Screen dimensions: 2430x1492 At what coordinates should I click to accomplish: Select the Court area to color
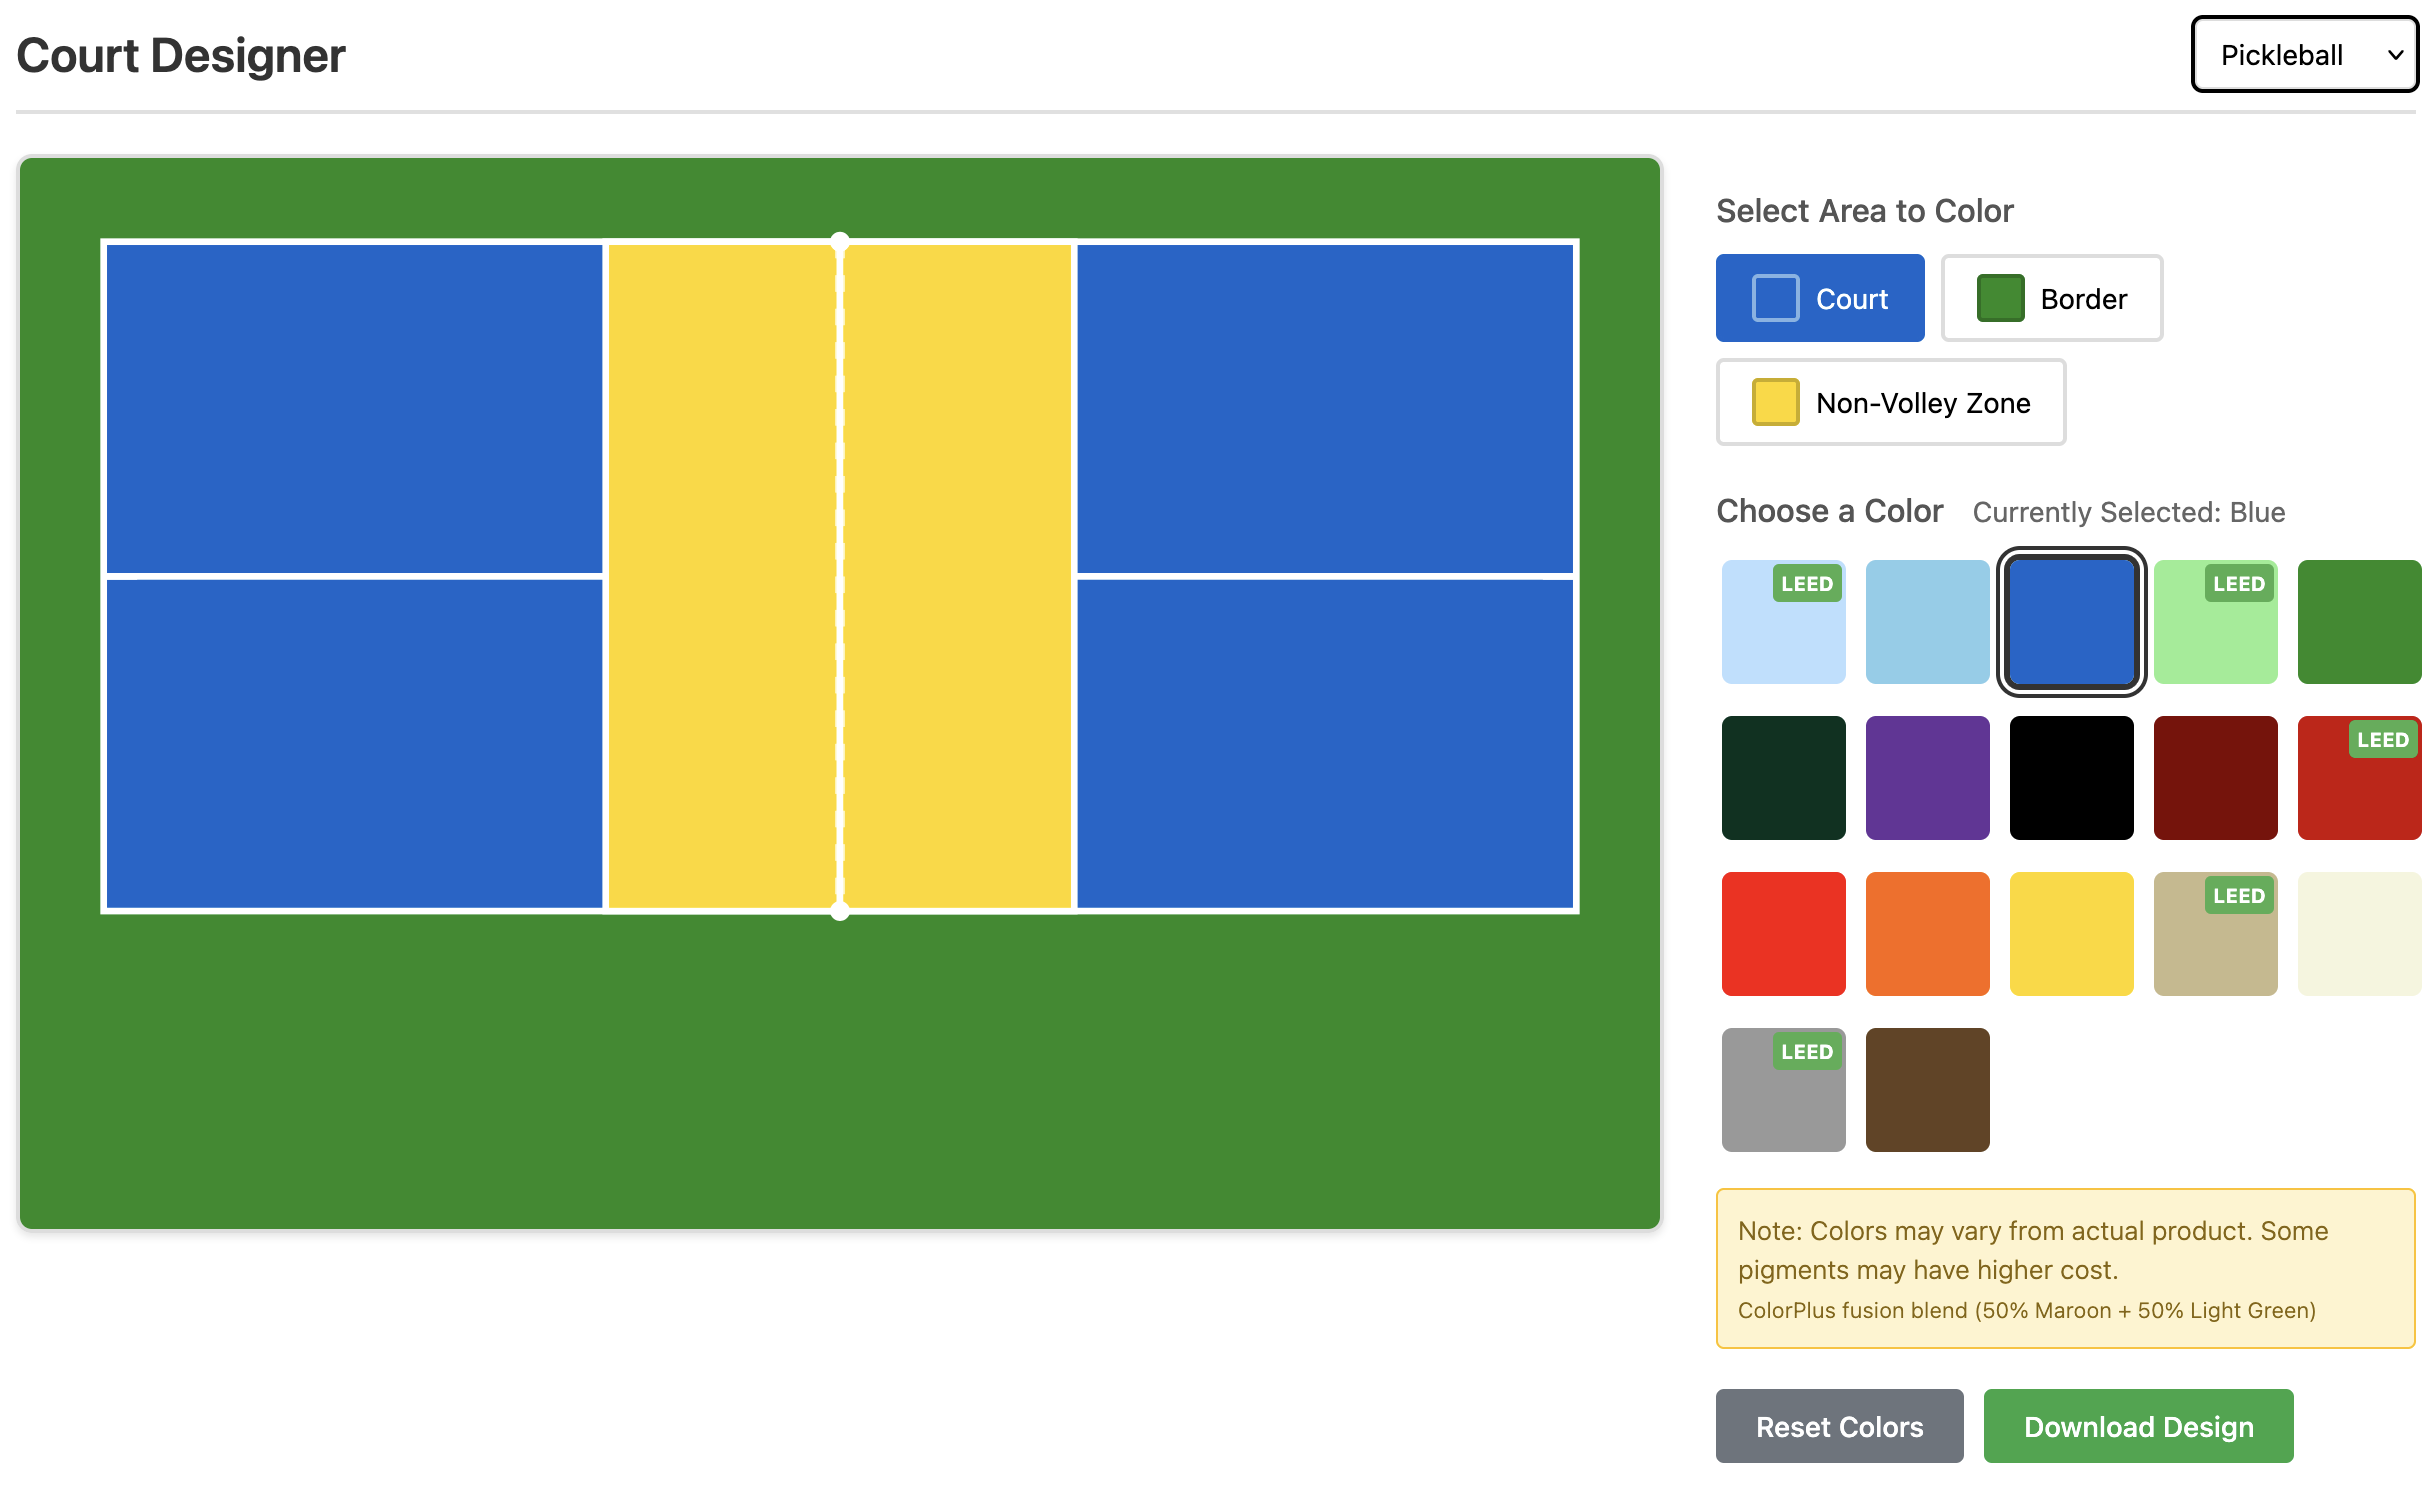pyautogui.click(x=1820, y=297)
